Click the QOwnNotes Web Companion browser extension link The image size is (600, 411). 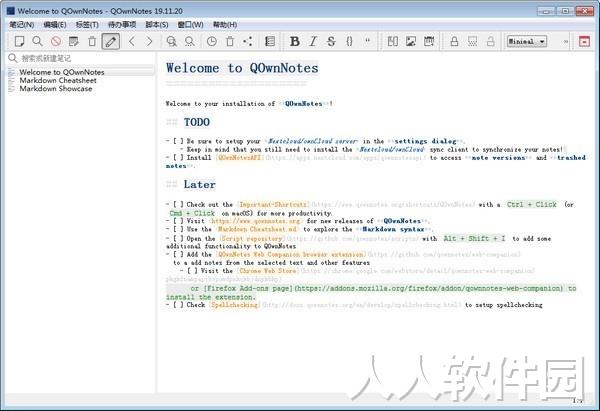[290, 254]
